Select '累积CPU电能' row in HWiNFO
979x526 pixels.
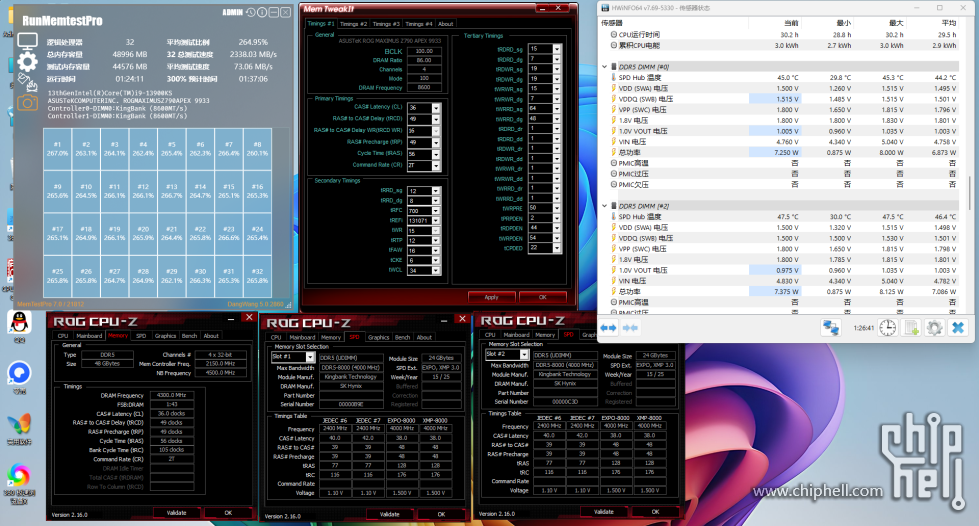(x=779, y=46)
